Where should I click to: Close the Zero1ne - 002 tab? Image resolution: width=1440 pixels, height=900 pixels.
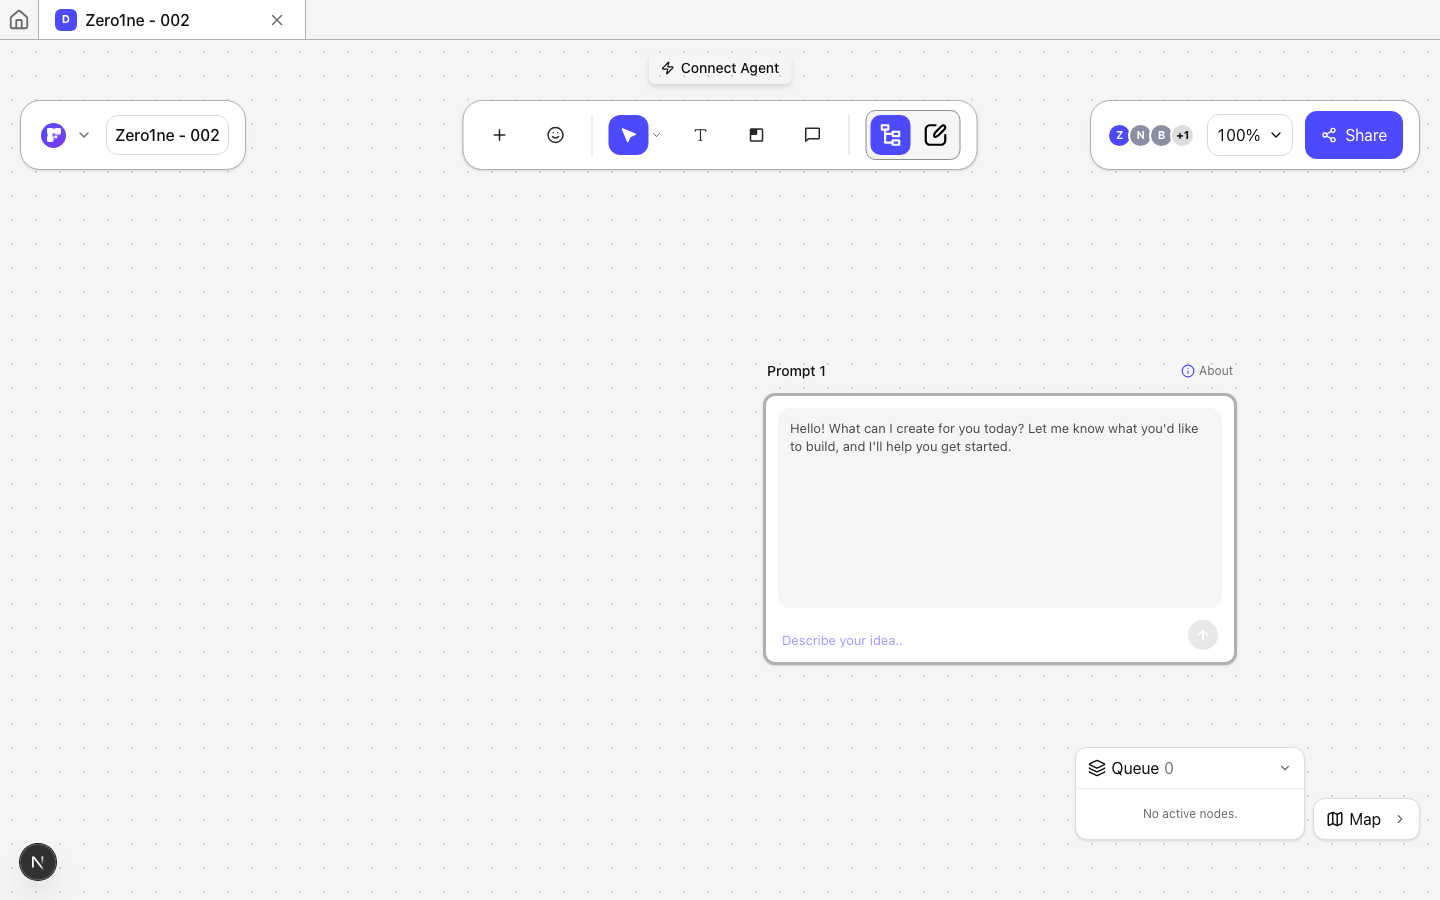[x=277, y=20]
